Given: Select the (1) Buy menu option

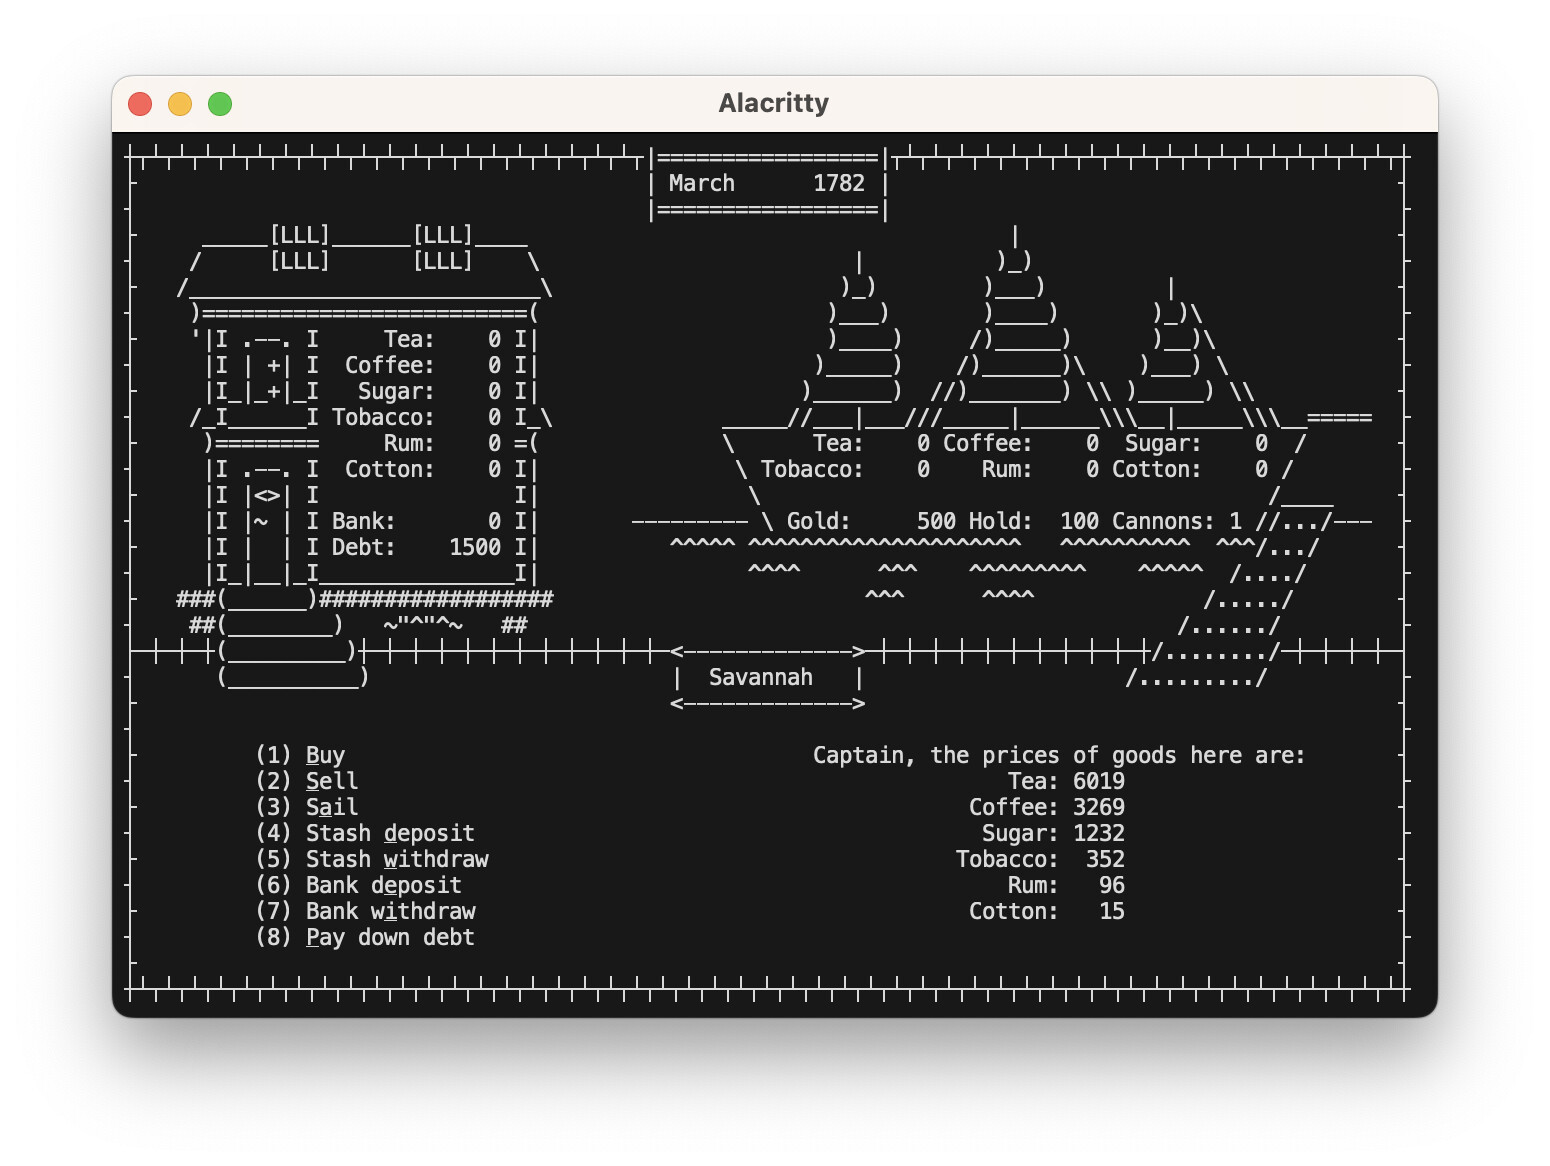Looking at the screenshot, I should 300,755.
